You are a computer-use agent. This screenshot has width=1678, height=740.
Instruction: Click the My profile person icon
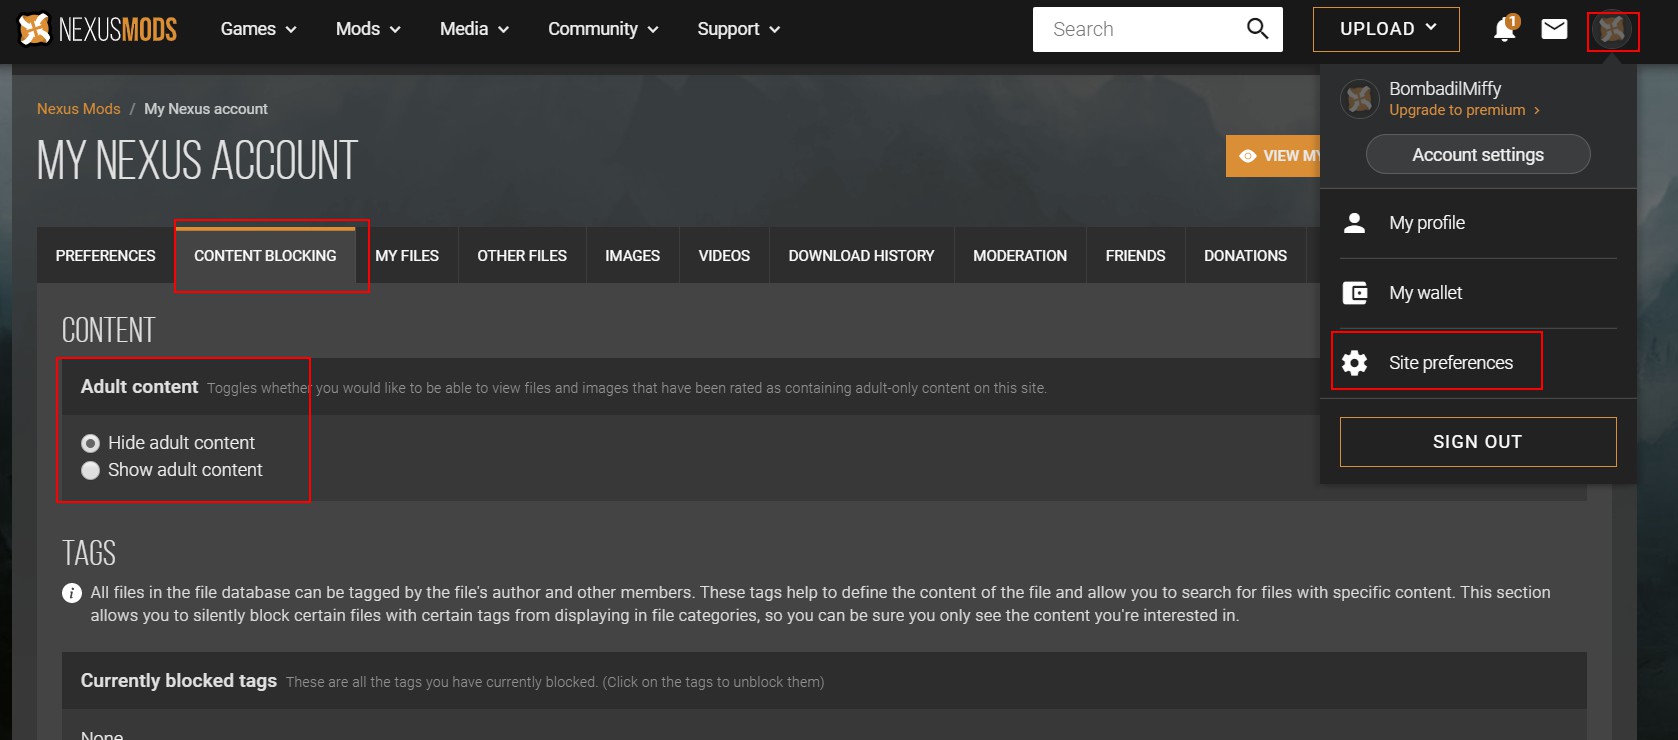1354,223
